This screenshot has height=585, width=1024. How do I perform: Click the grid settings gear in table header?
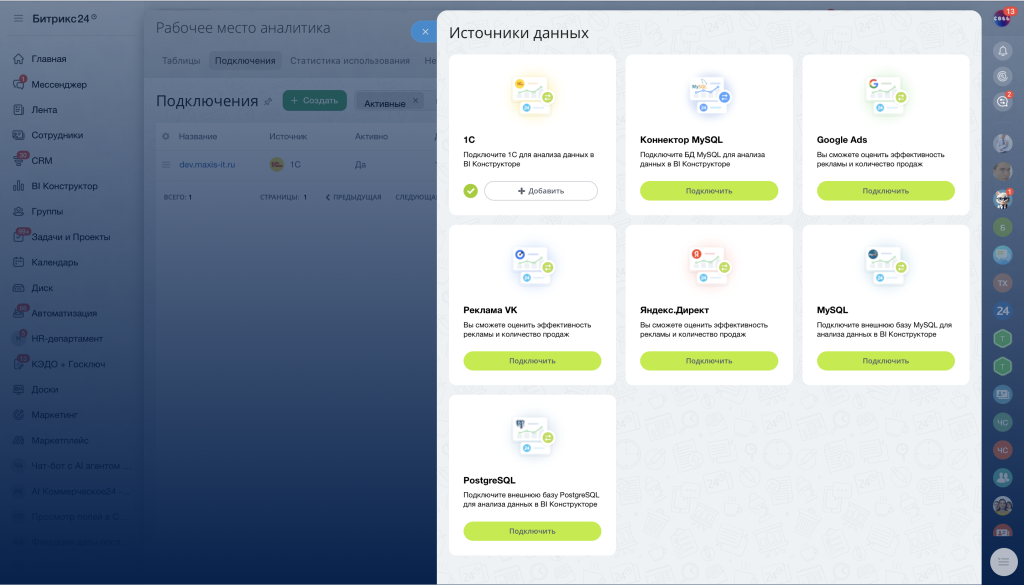point(166,136)
